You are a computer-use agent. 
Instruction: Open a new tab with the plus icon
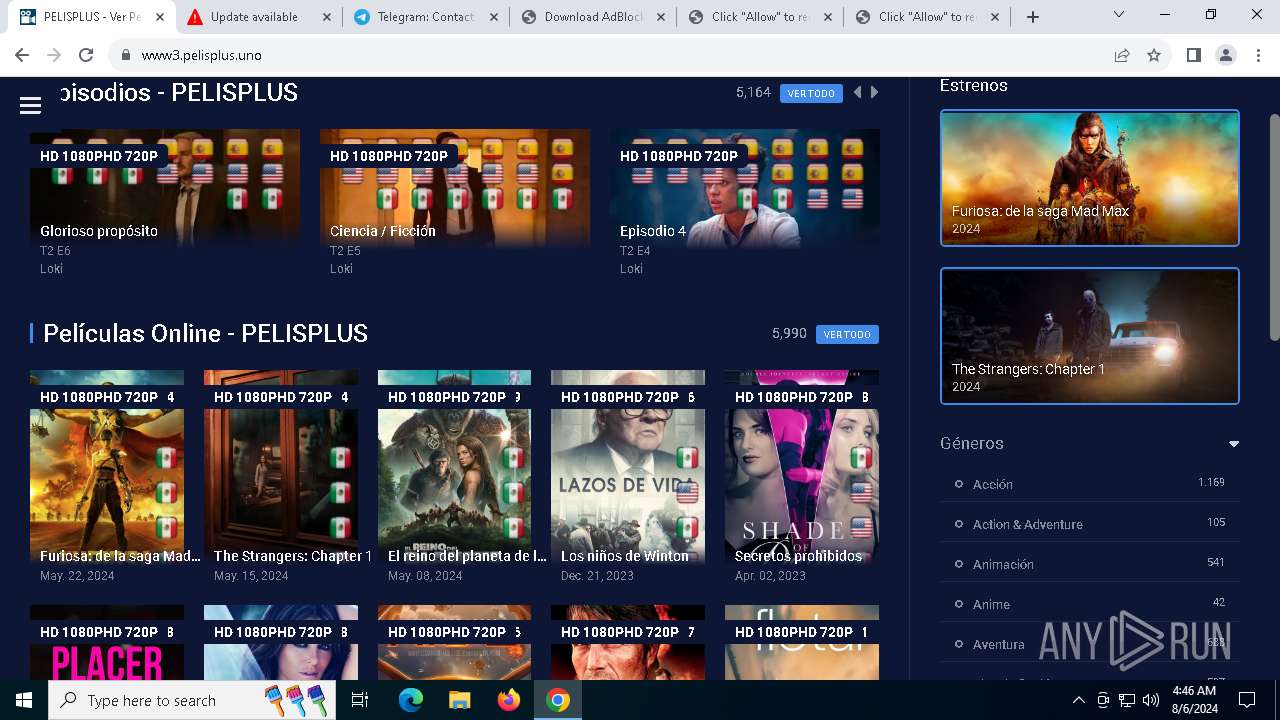[x=1033, y=17]
